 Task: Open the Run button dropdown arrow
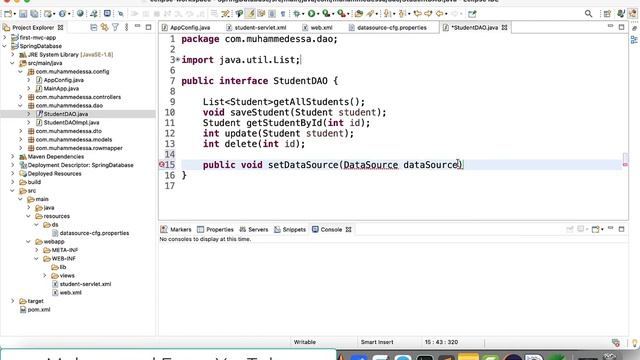coord(318,14)
